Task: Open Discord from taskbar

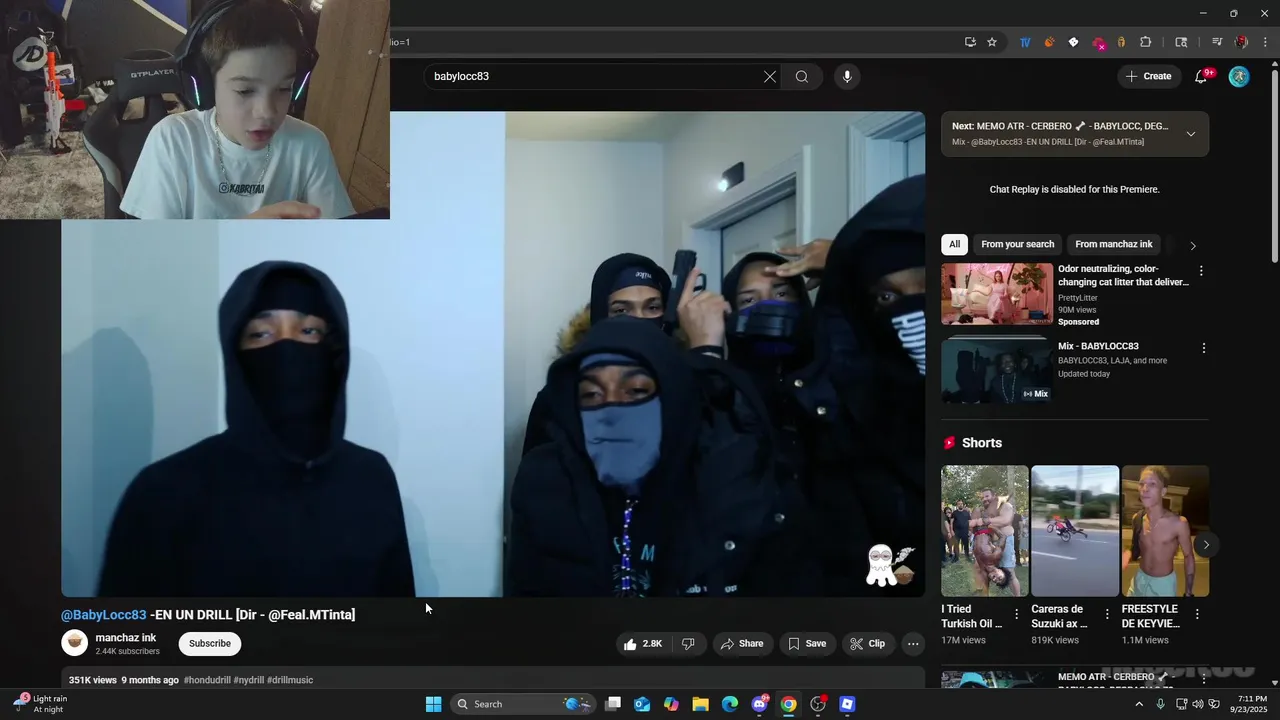Action: [759, 704]
